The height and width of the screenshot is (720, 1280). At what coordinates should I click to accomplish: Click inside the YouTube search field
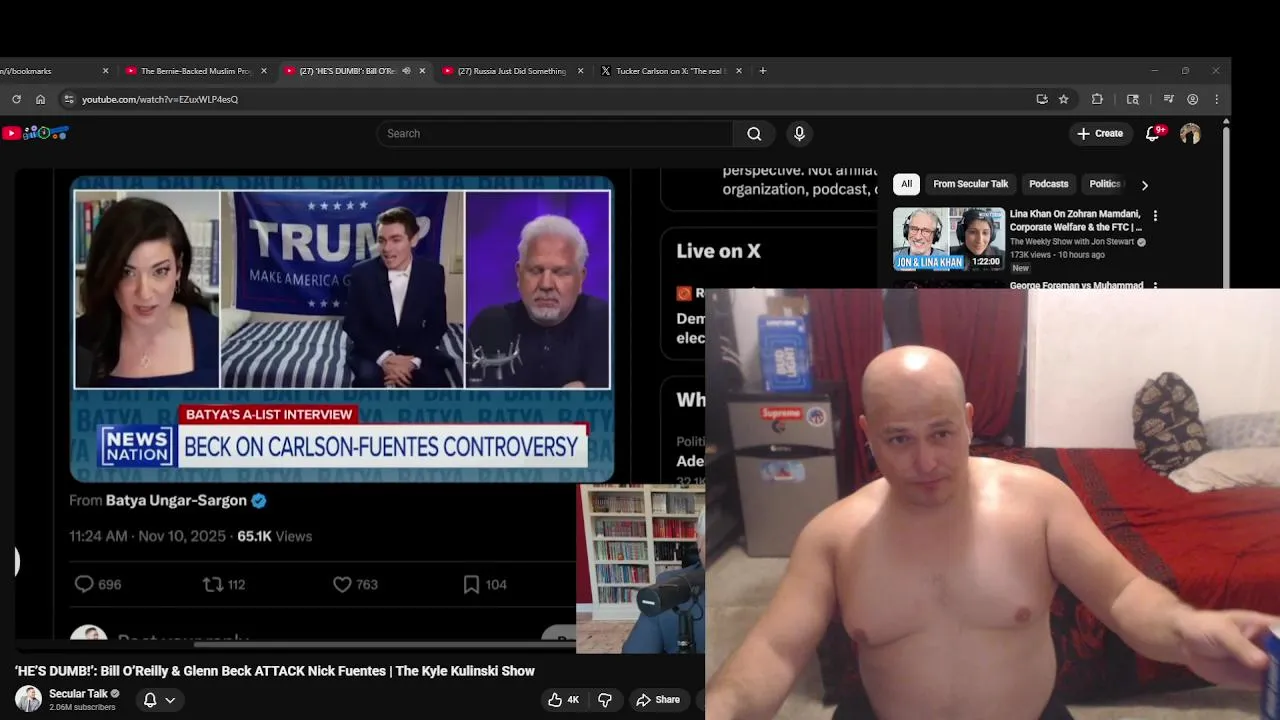[x=555, y=134]
